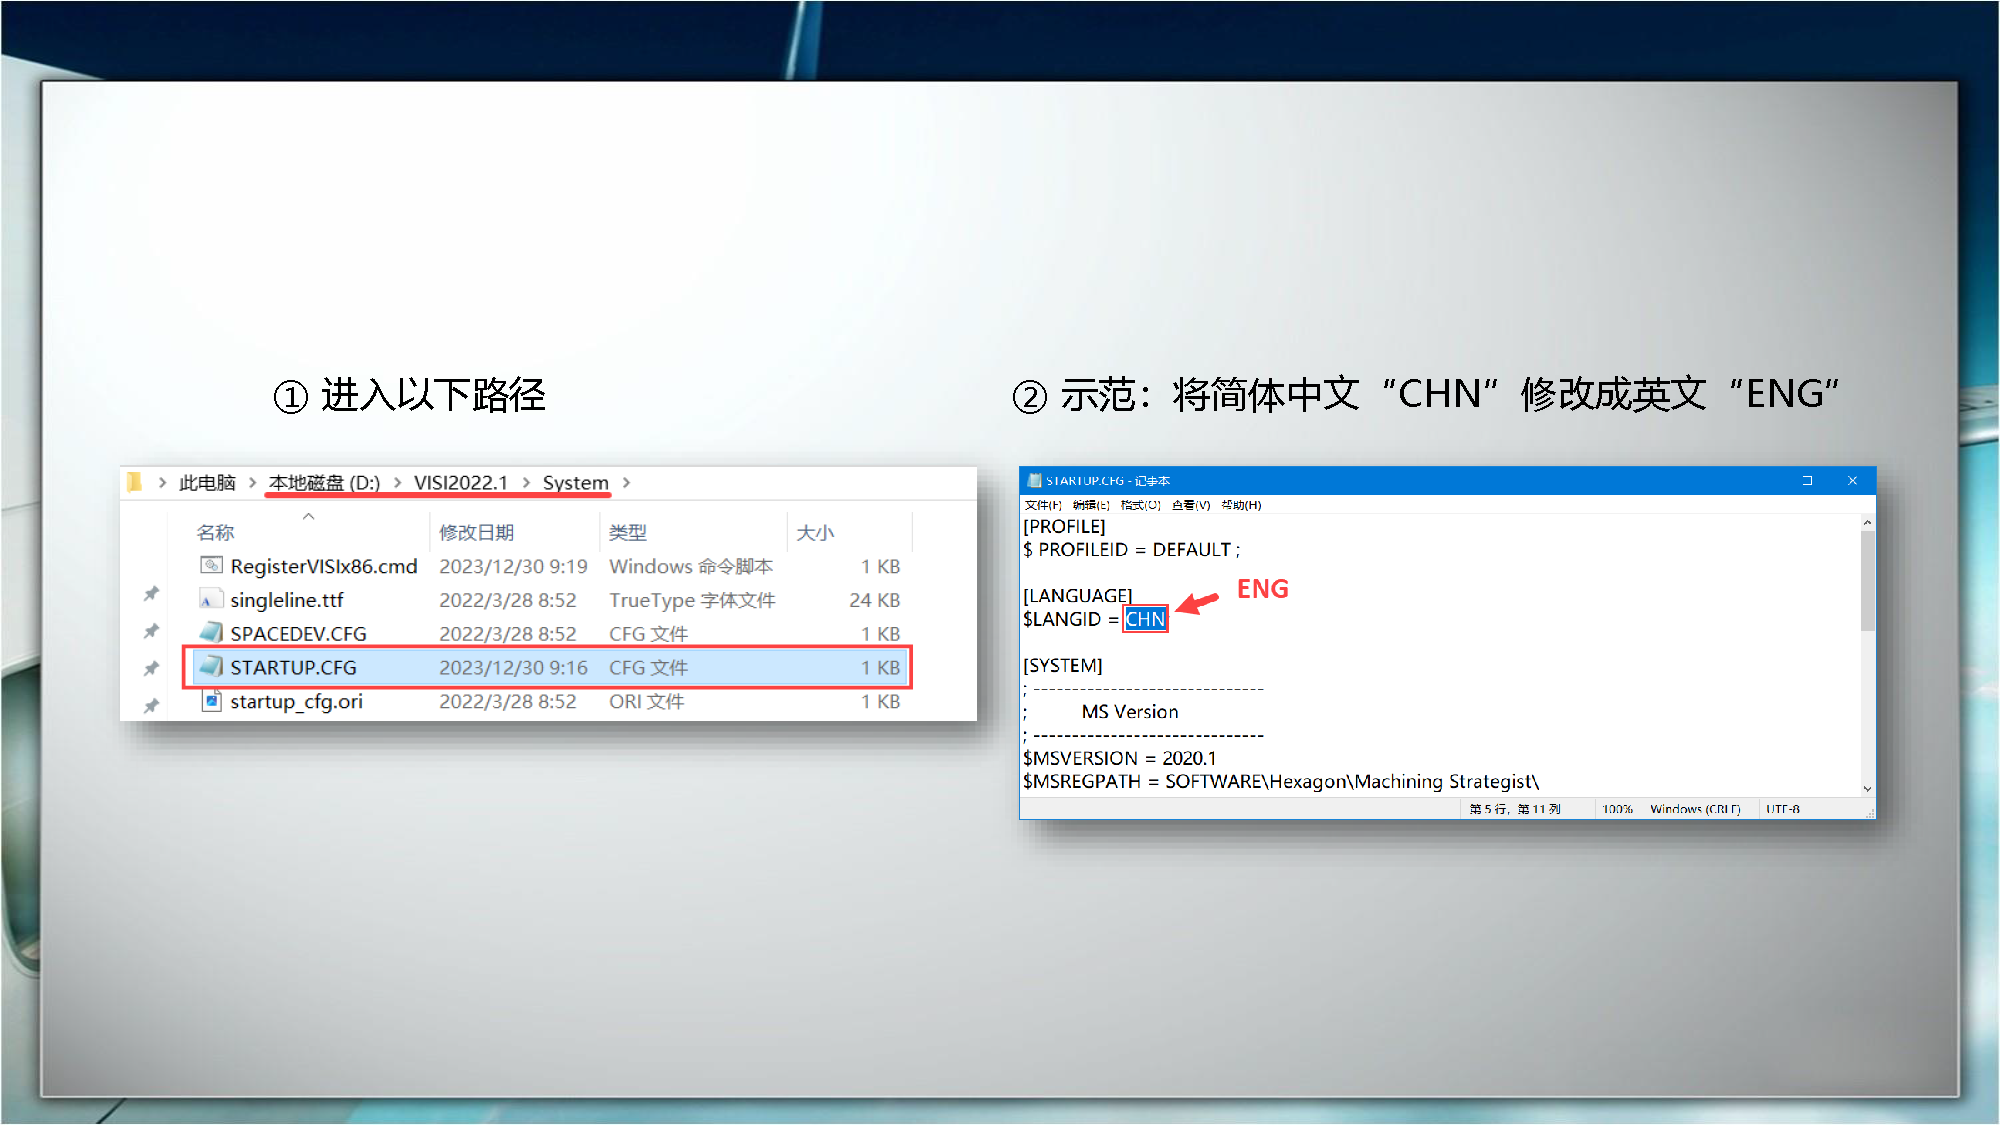The width and height of the screenshot is (2000, 1125).
Task: Click the Windows (CRLF) status bar entry
Action: click(x=1695, y=809)
